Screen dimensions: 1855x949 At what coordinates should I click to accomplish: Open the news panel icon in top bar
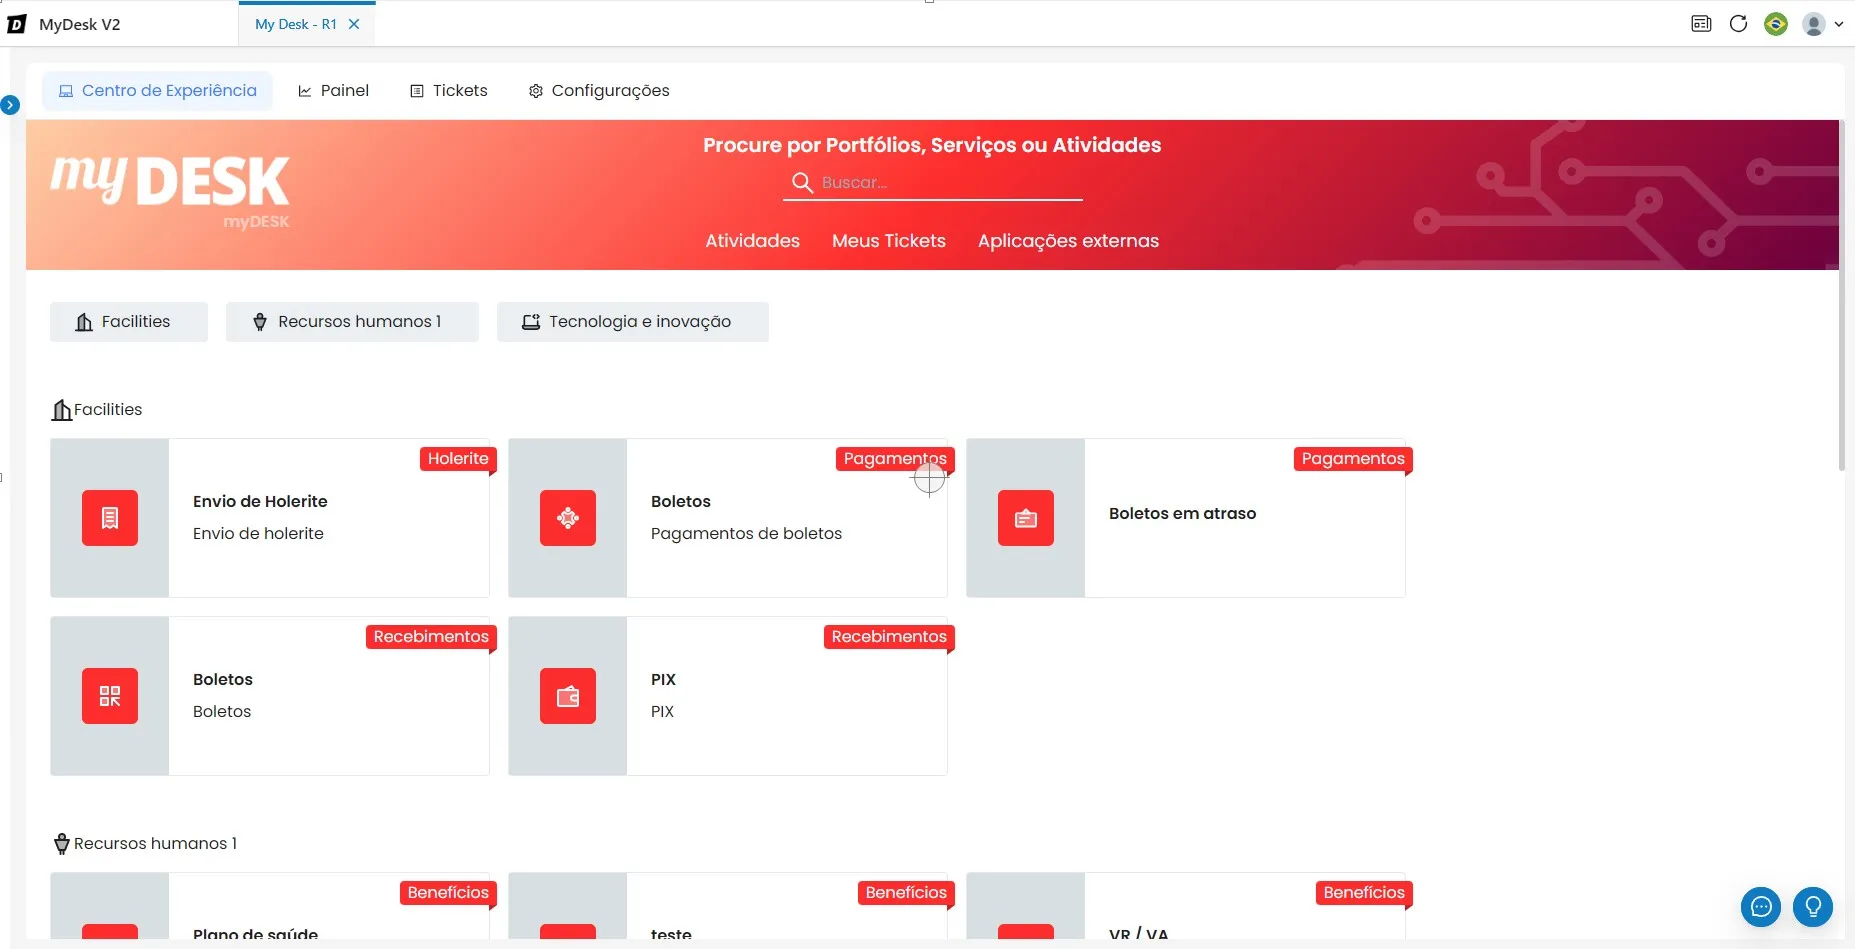[1701, 24]
